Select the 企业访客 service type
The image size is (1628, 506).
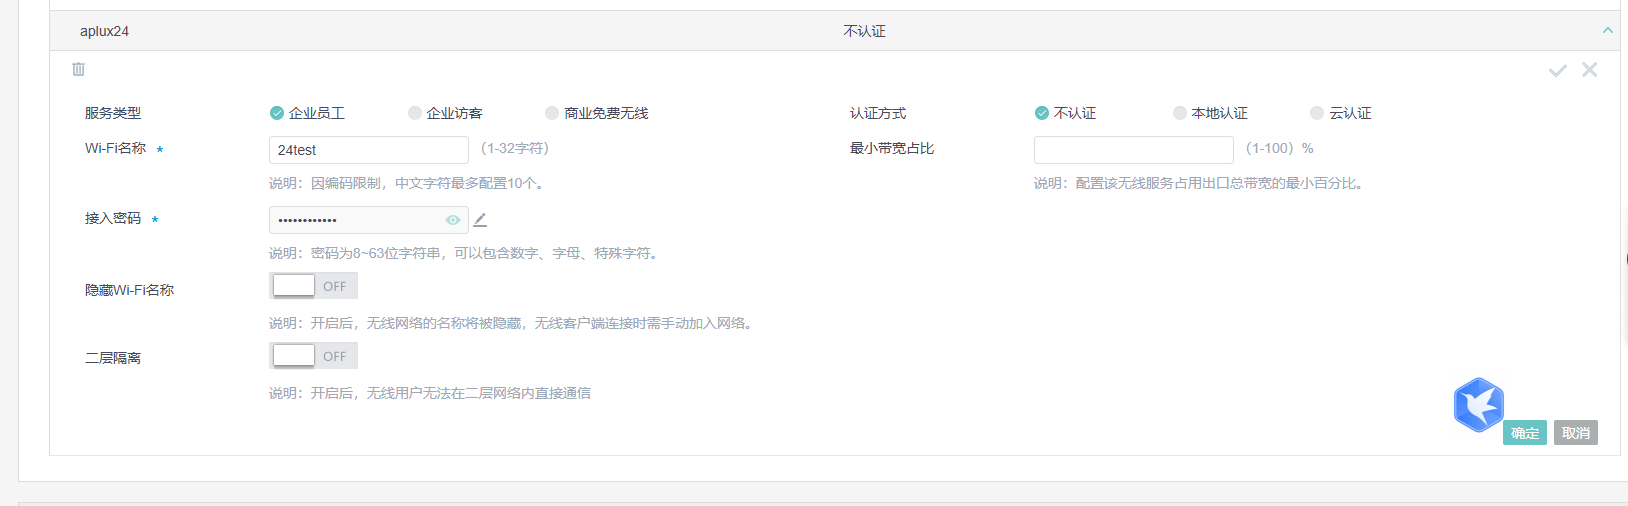(415, 113)
